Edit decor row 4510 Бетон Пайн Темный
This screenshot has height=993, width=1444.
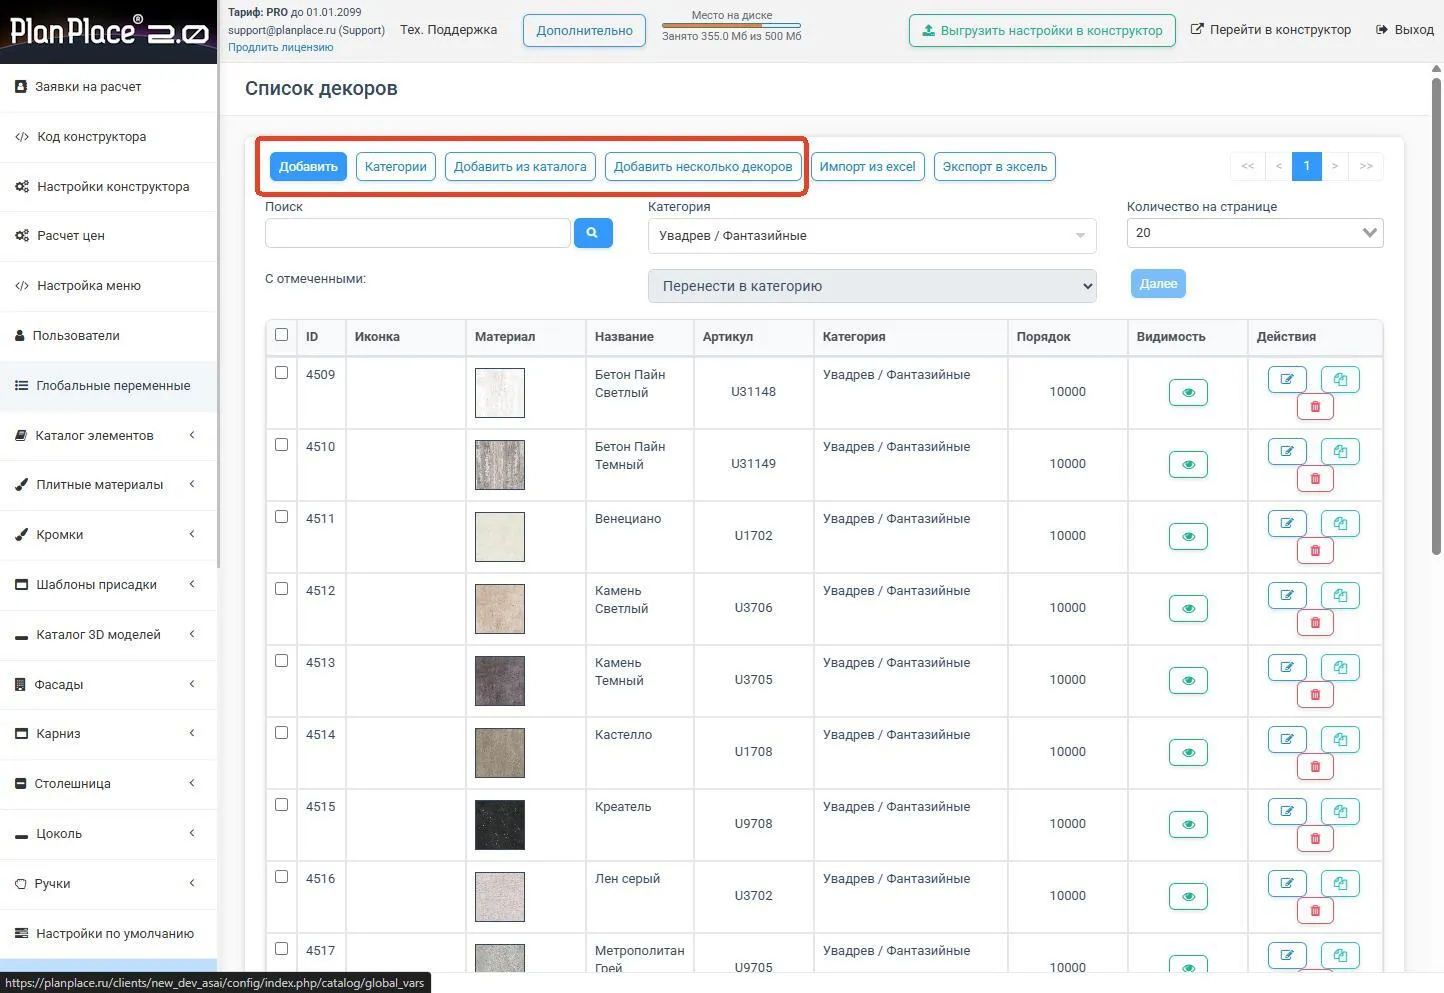(x=1287, y=451)
